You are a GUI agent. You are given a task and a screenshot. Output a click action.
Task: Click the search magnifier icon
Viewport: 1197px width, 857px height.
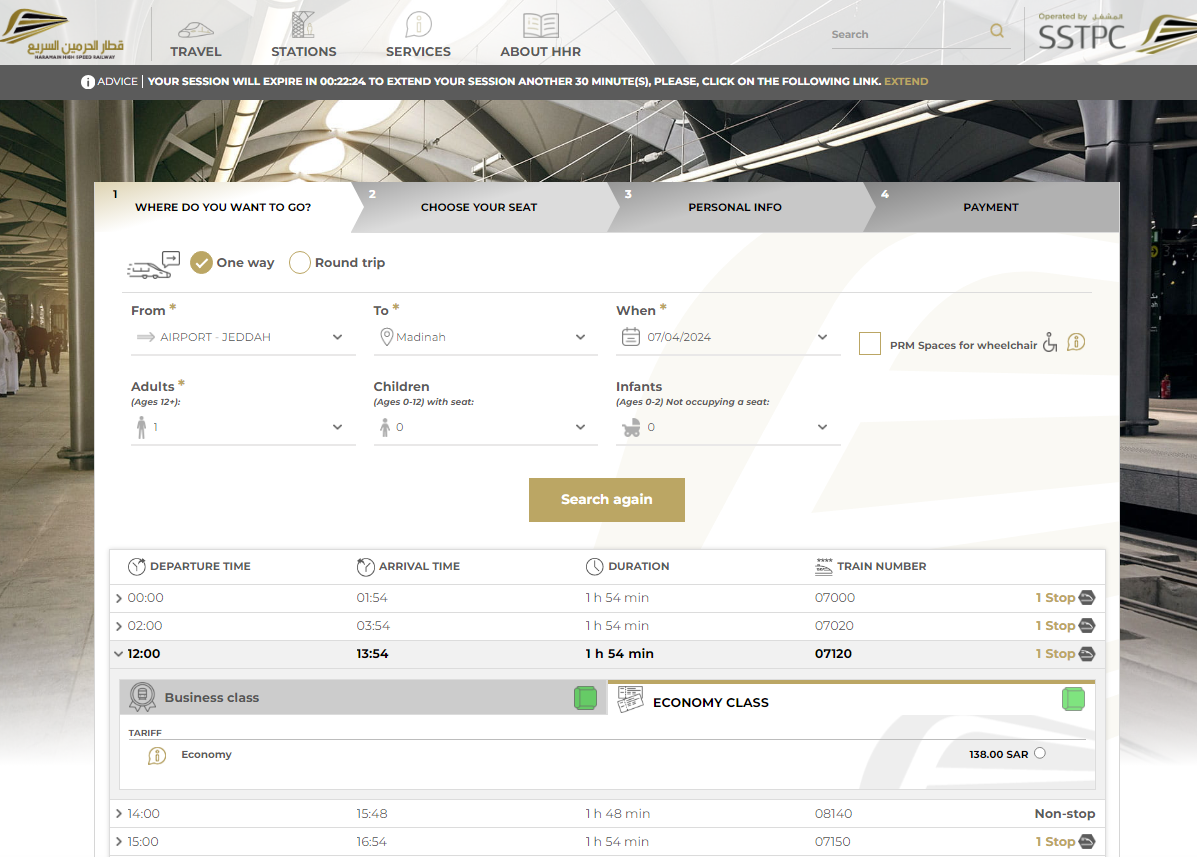997,32
